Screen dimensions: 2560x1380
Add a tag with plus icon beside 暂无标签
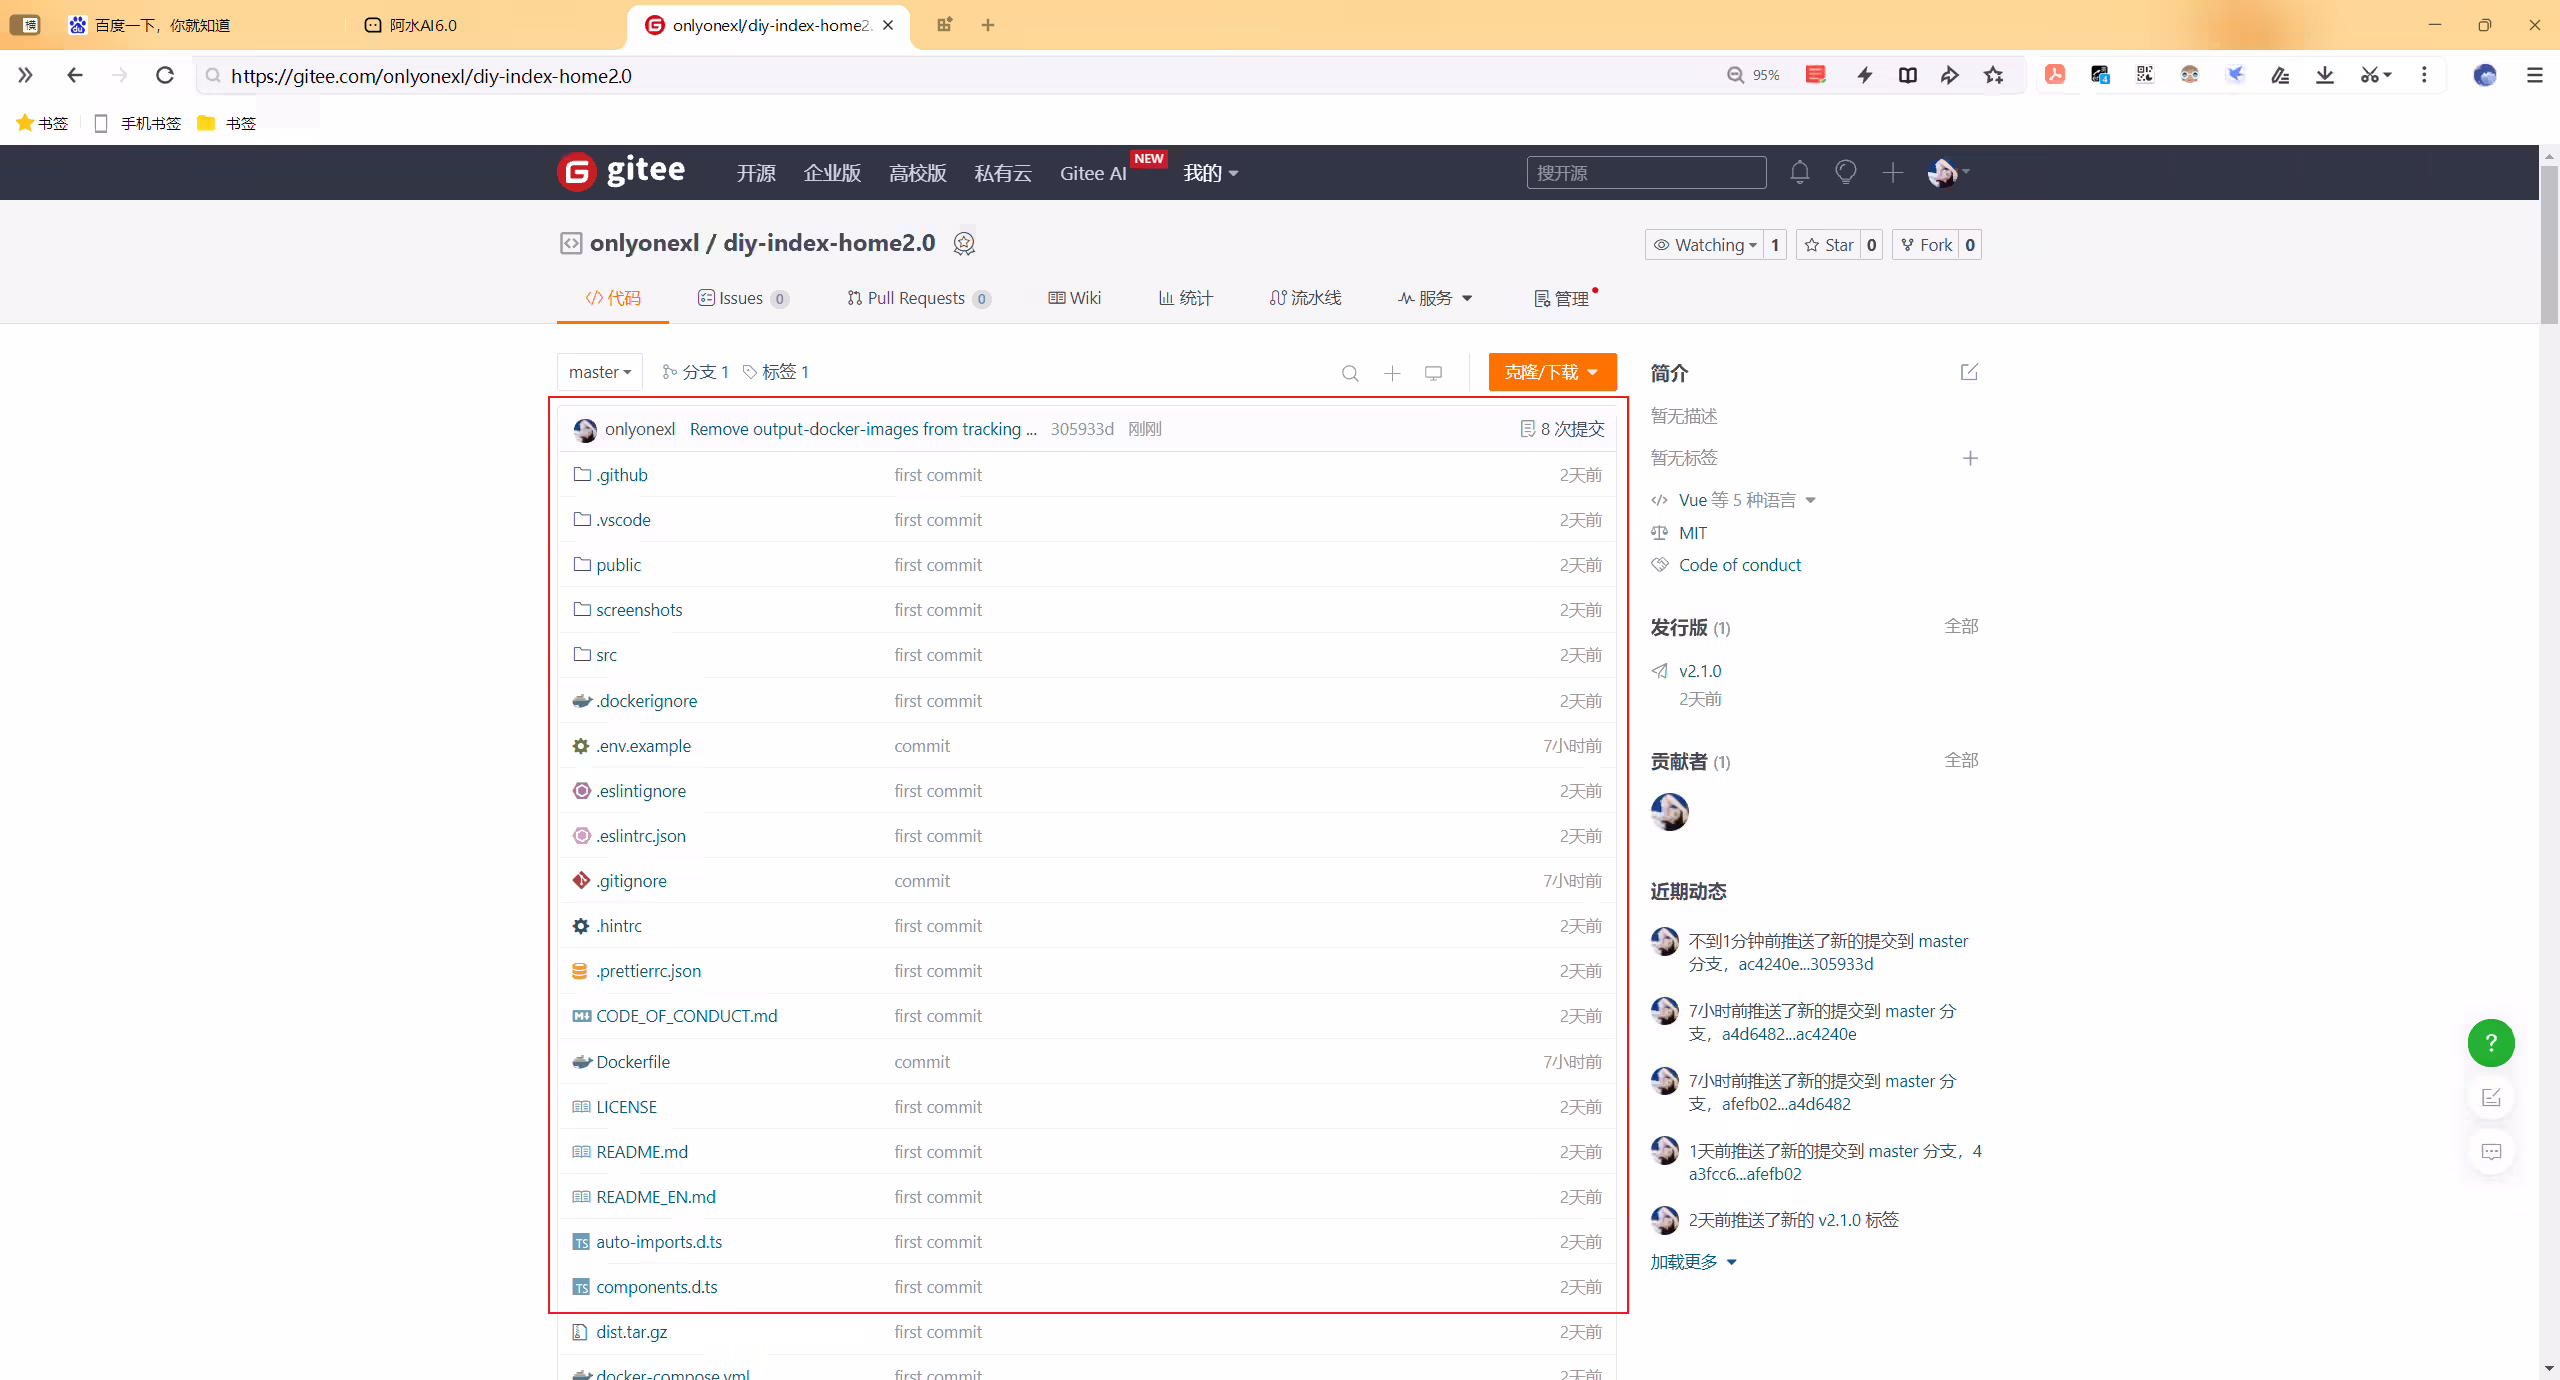pyautogui.click(x=1970, y=458)
